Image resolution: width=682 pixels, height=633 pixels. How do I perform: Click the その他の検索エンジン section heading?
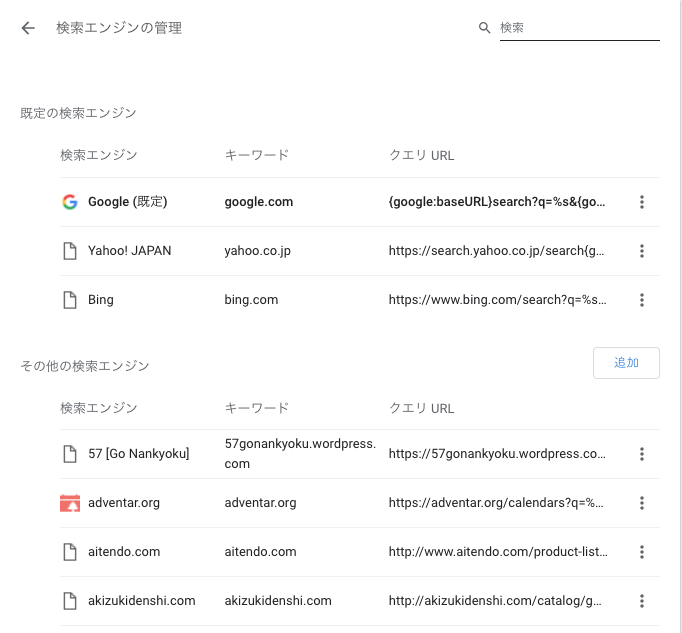click(x=85, y=366)
